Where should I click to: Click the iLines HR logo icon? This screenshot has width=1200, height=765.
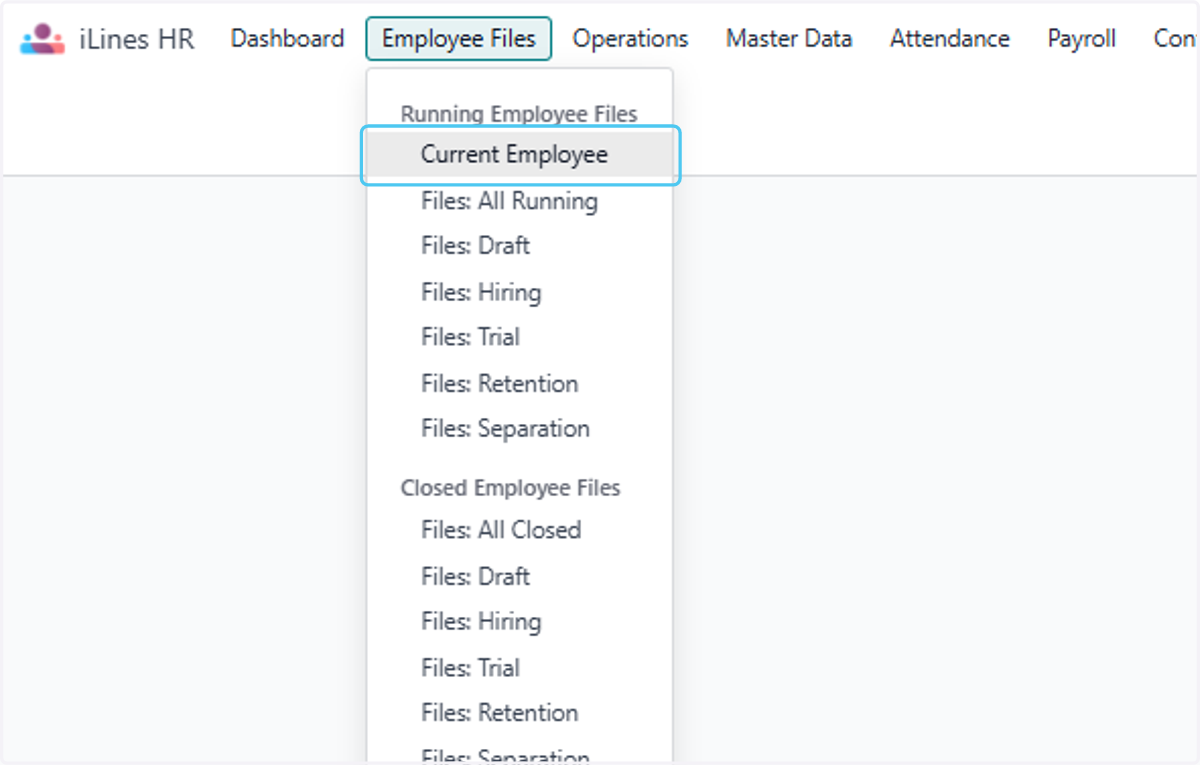(42, 39)
